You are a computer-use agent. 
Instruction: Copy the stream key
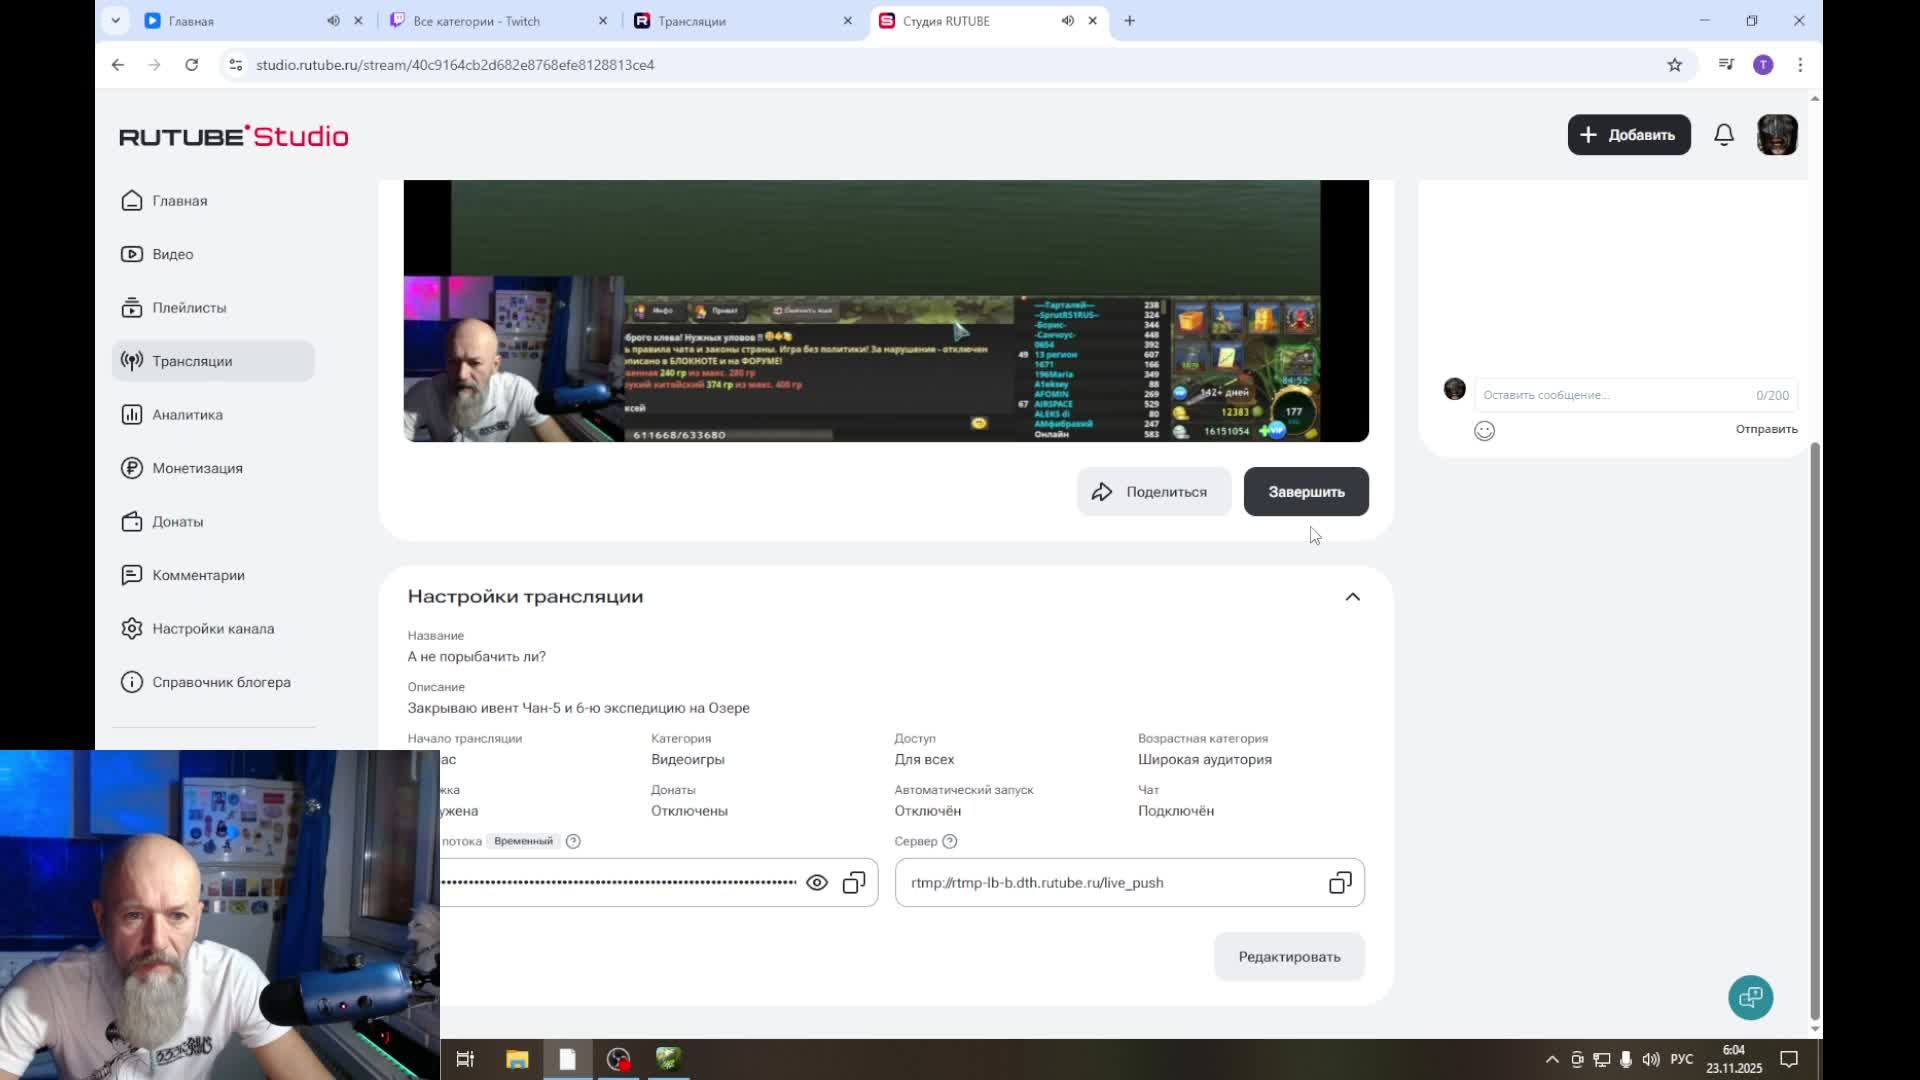tap(854, 883)
